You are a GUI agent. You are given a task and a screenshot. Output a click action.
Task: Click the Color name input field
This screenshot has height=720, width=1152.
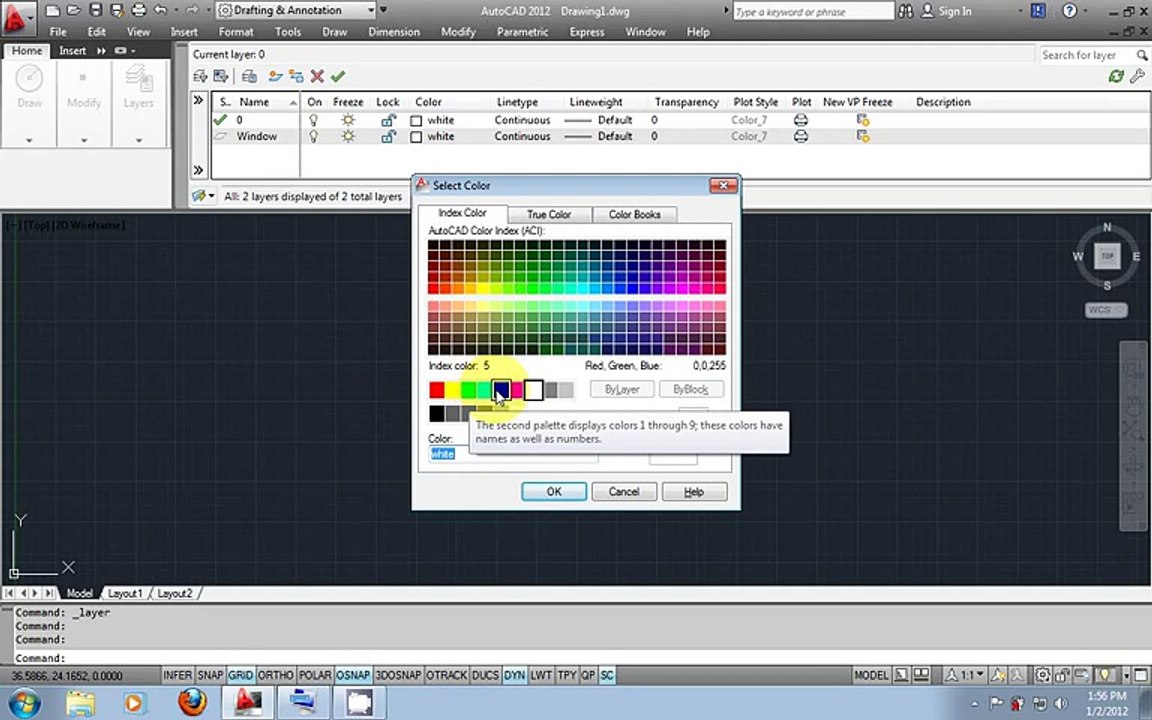tap(514, 454)
